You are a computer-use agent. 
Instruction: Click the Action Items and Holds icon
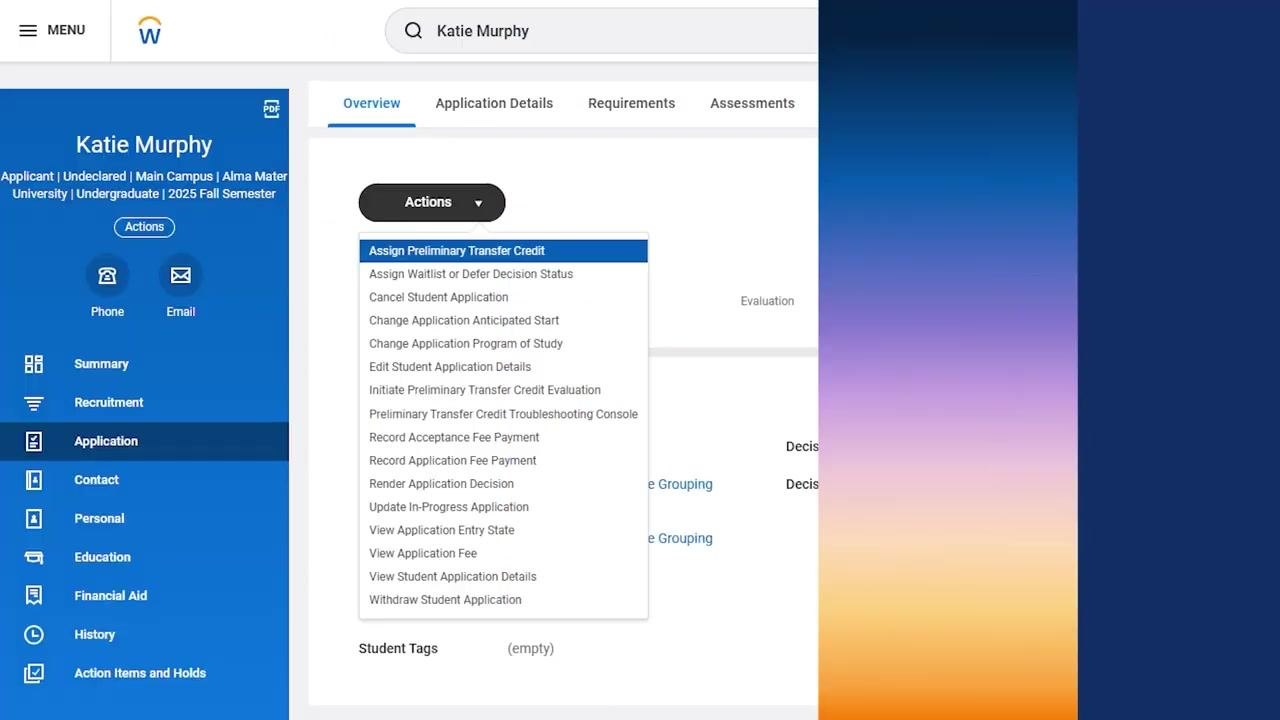(34, 673)
